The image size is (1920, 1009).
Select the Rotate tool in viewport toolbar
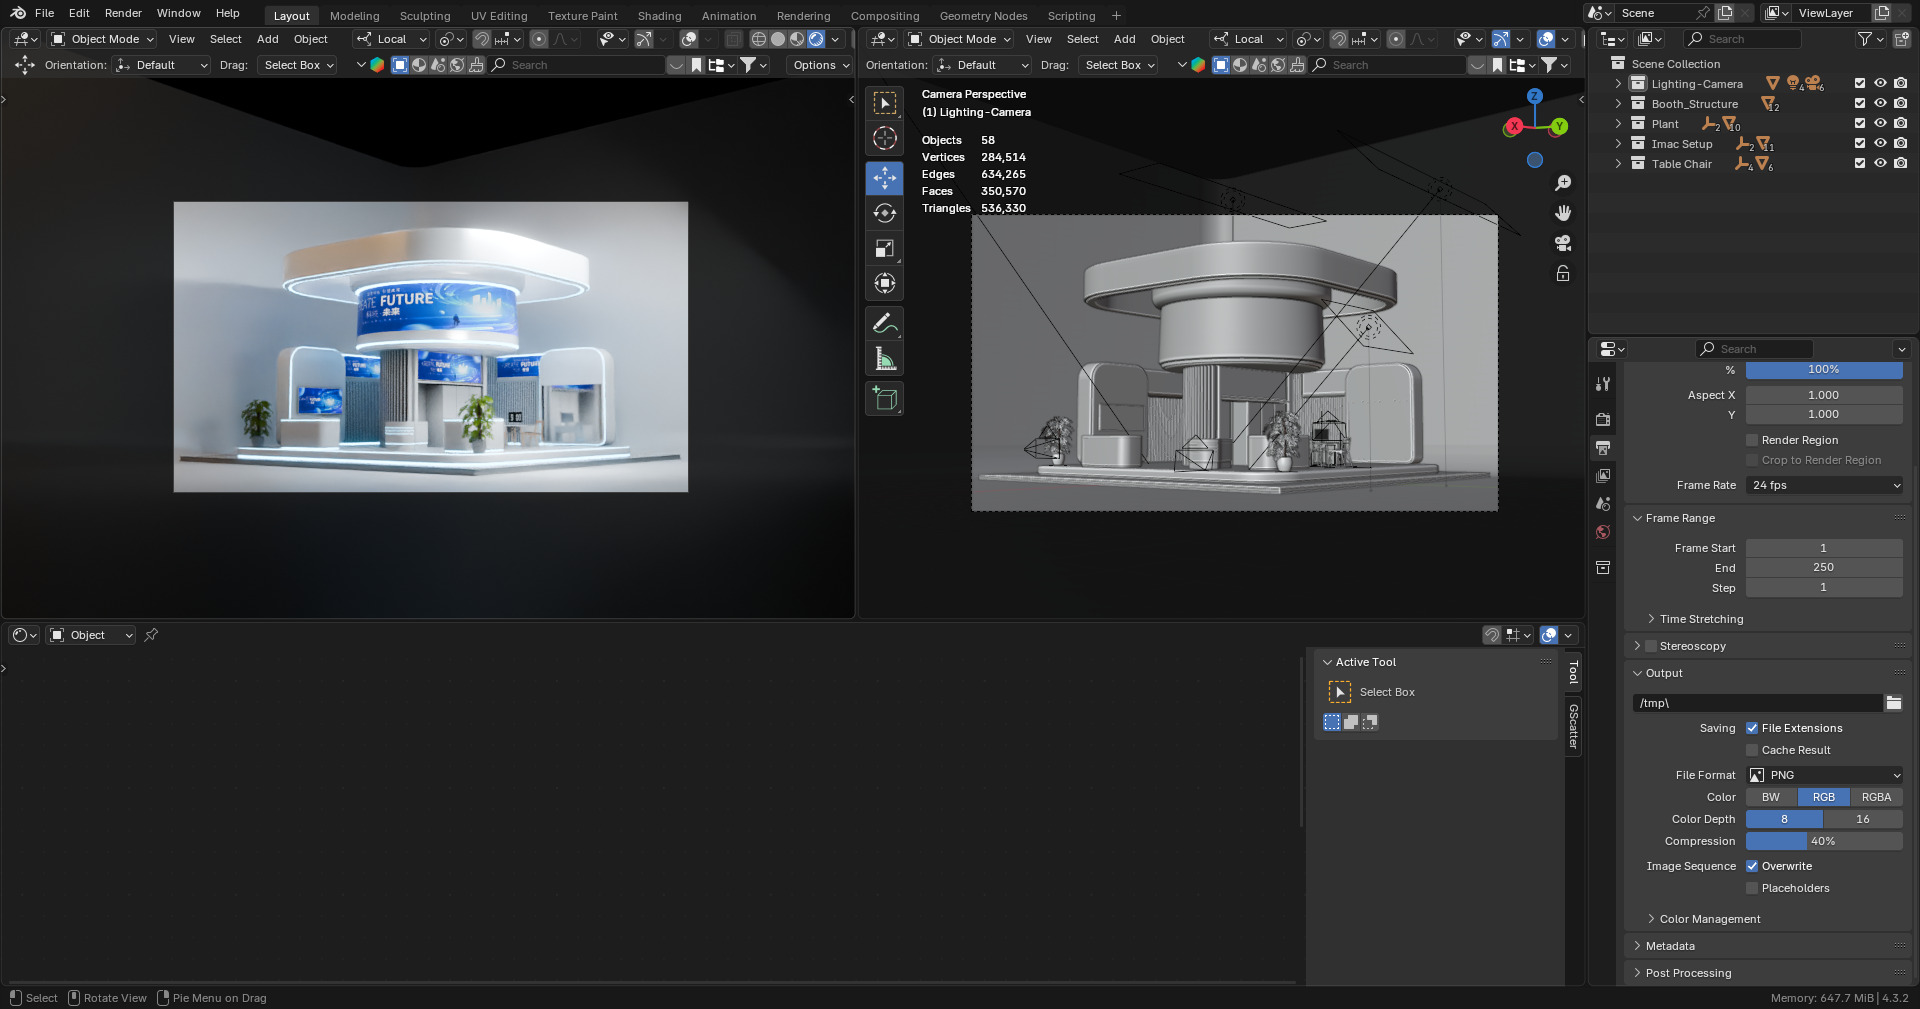click(x=884, y=213)
